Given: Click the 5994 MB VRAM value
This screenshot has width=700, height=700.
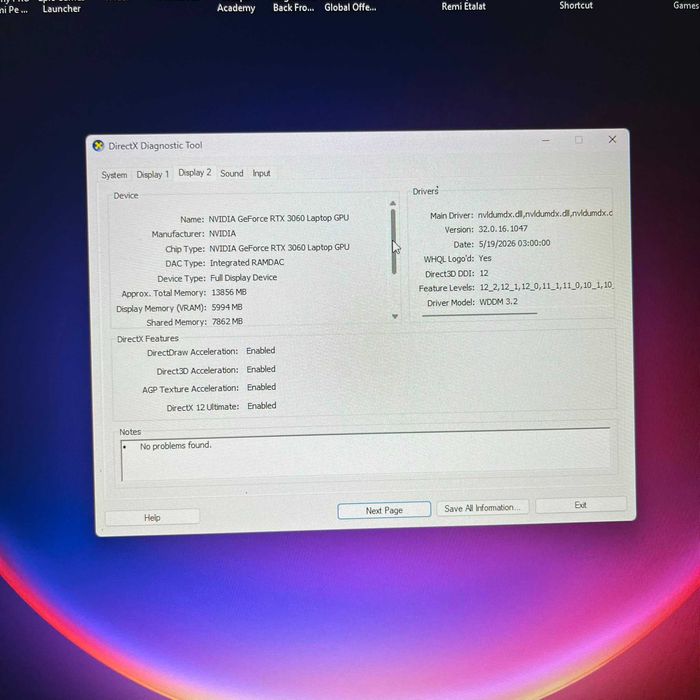Looking at the screenshot, I should coord(227,307).
